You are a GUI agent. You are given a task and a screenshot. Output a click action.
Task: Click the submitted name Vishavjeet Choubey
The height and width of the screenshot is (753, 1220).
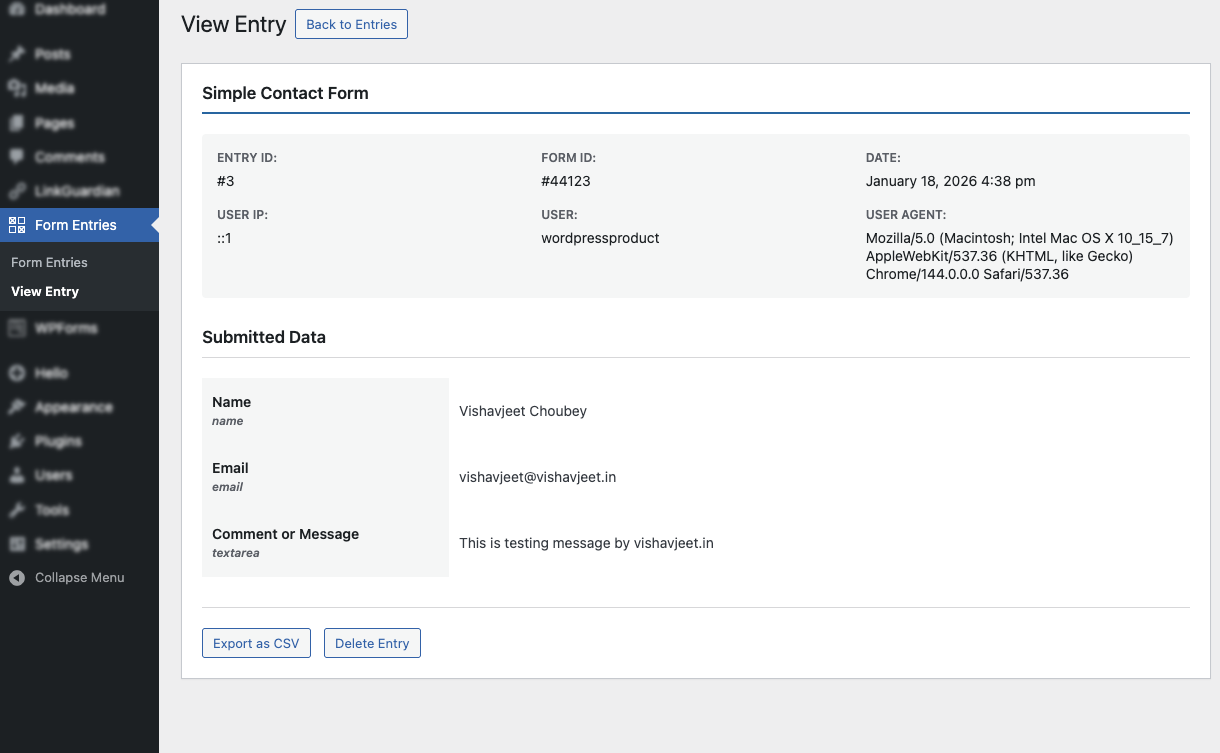[x=523, y=411]
